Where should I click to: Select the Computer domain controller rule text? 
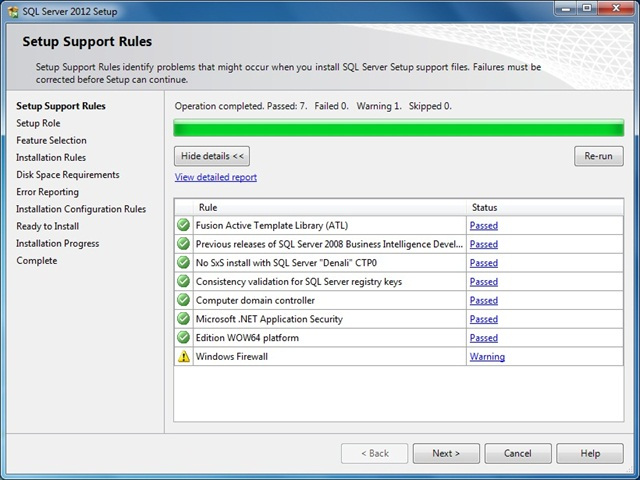(255, 300)
